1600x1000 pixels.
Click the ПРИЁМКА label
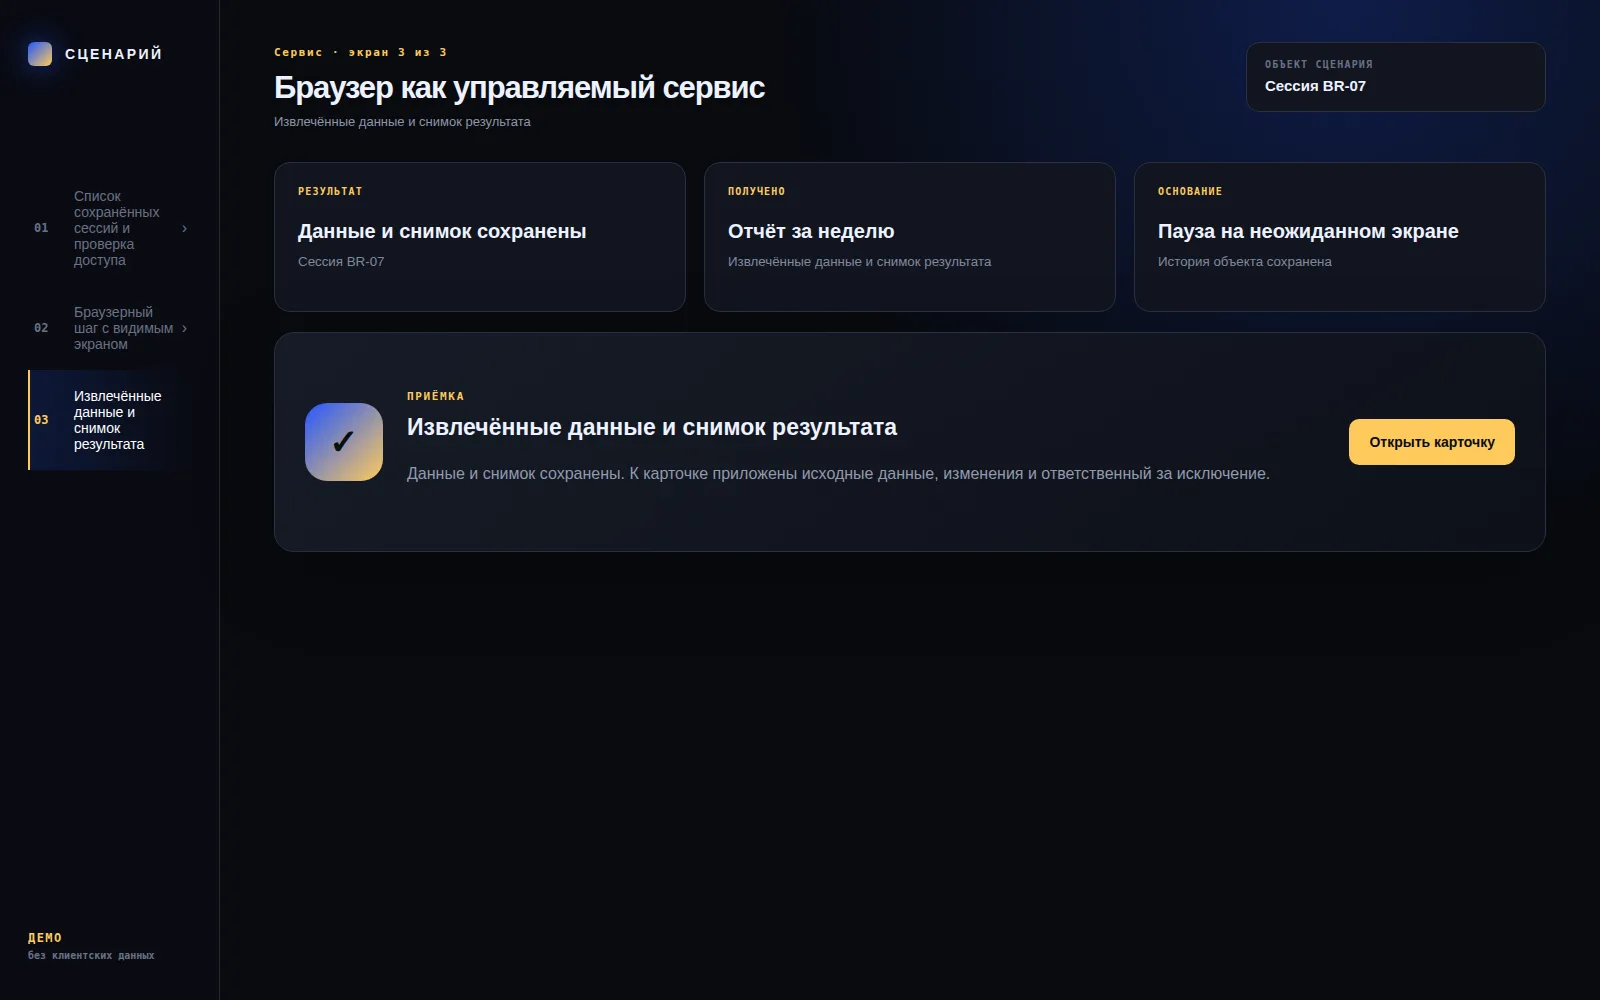435,396
